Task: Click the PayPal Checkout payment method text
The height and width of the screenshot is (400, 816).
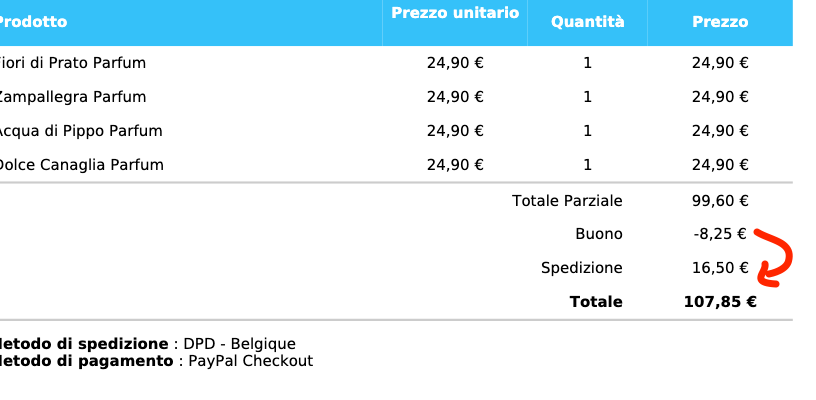Action: coord(251,361)
